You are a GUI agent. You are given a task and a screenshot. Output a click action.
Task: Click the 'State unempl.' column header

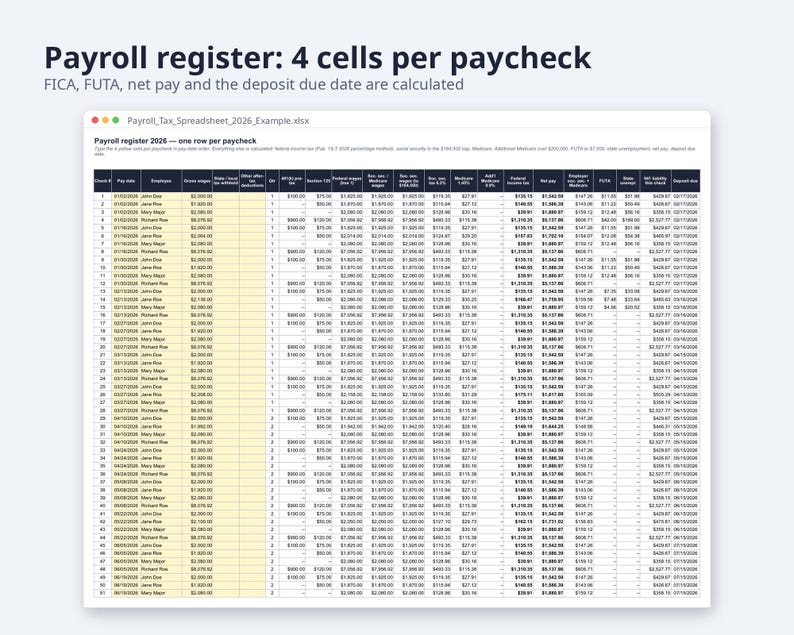point(628,181)
